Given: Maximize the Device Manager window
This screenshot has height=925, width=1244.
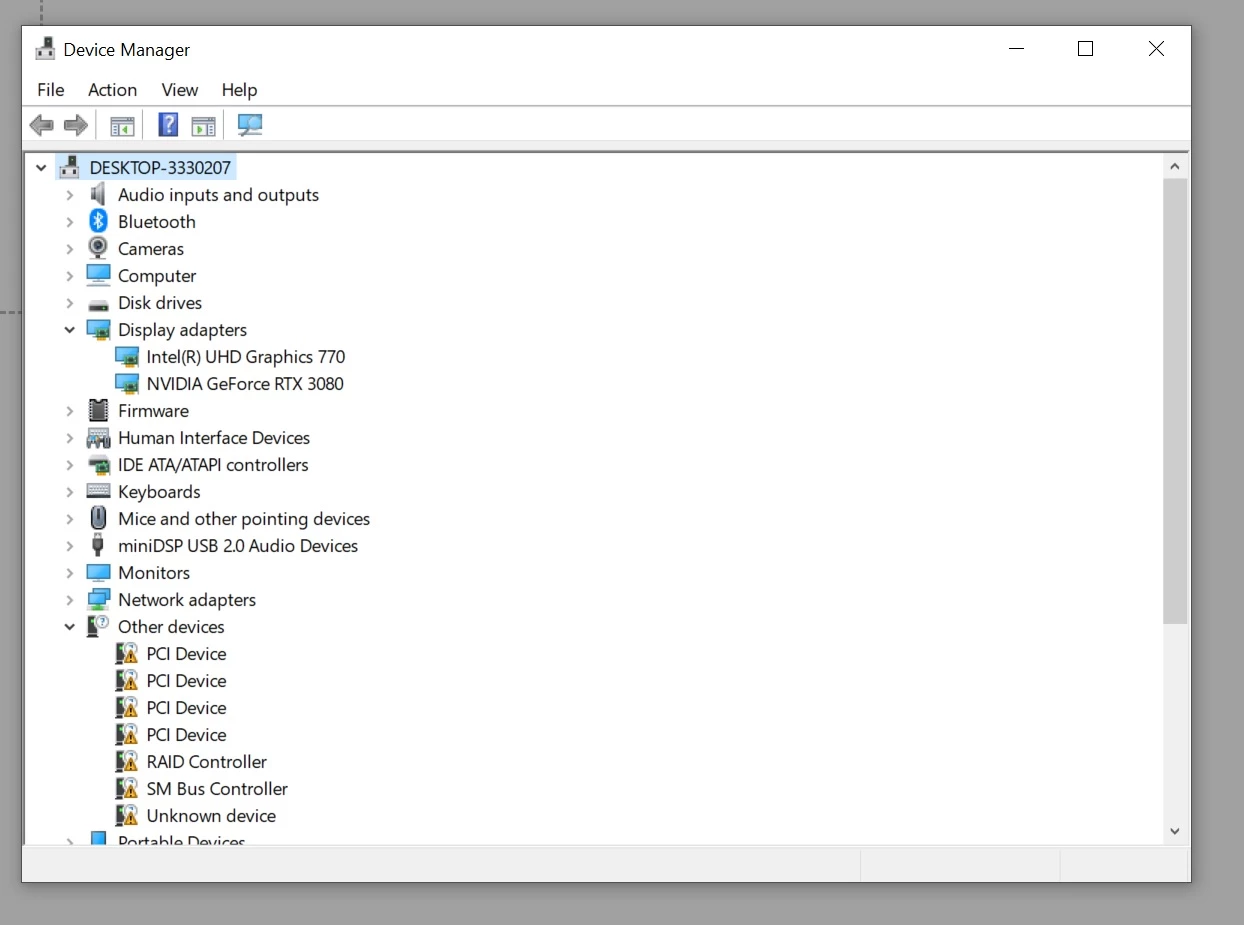Looking at the screenshot, I should (x=1085, y=49).
